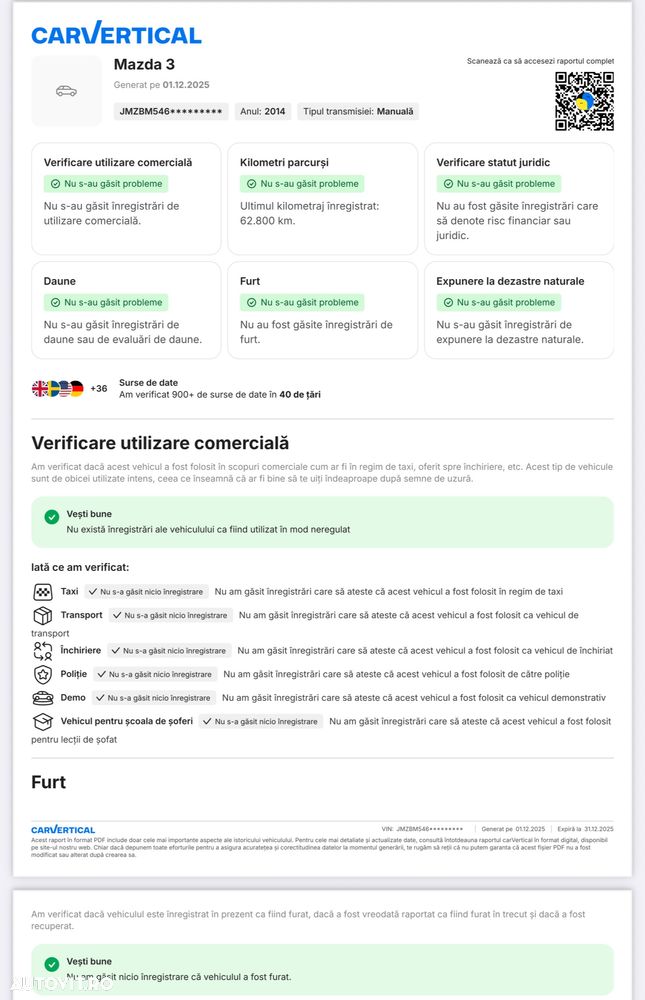Click the Poliție shield icon
The width and height of the screenshot is (645, 1000).
click(42, 674)
